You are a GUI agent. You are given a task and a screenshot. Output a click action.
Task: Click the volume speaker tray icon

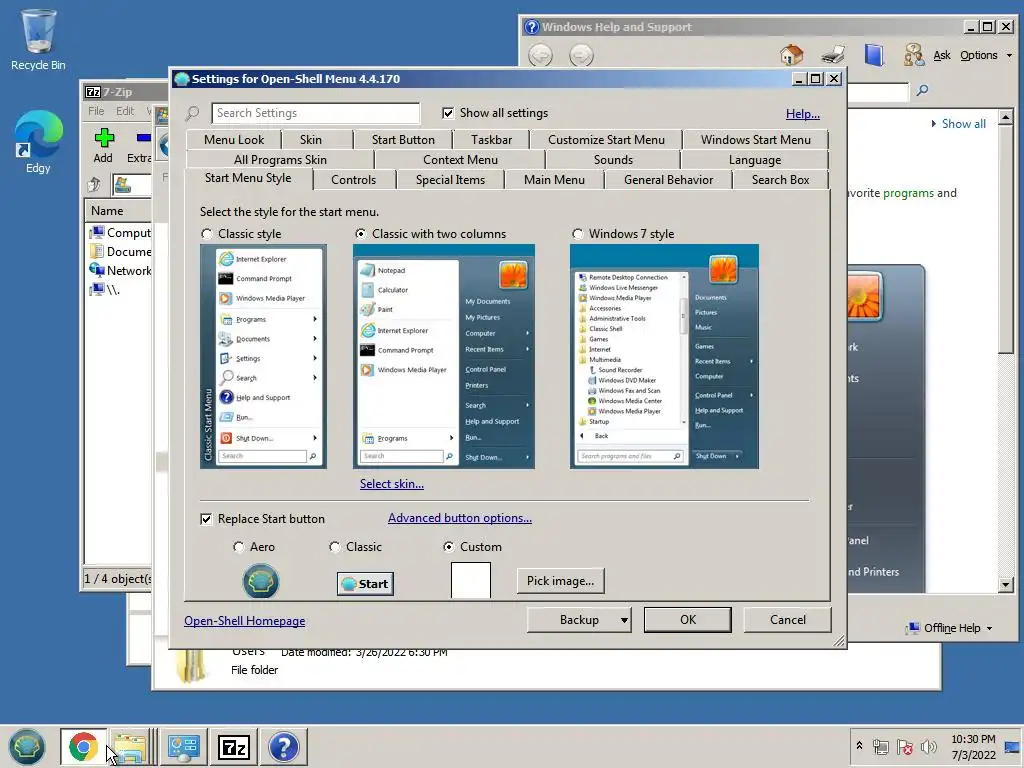928,746
